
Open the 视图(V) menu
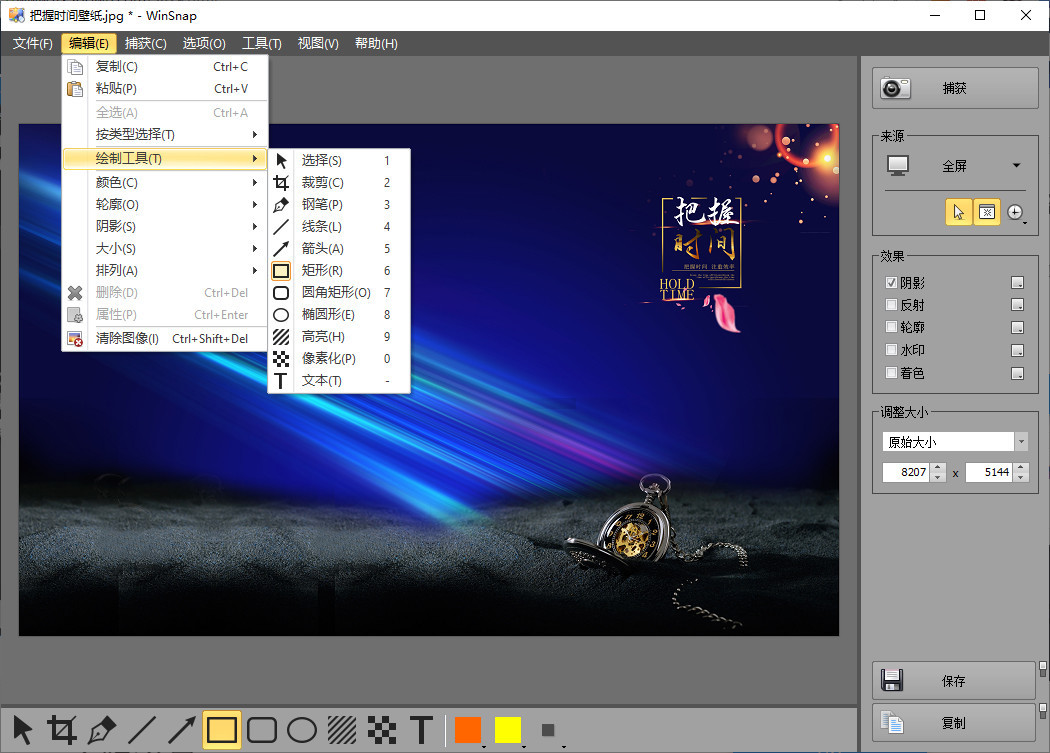[x=318, y=43]
